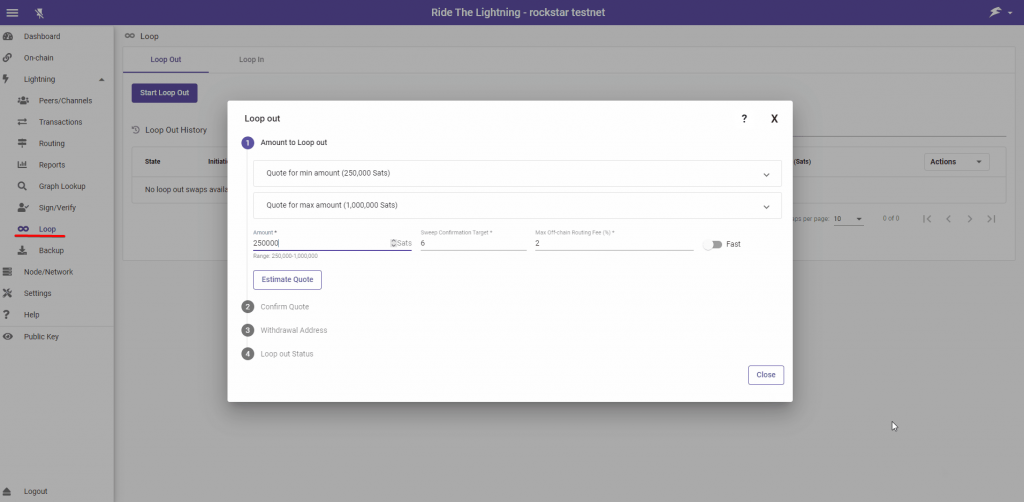Viewport: 1024px width, 502px height.
Task: Click the Reports chart icon
Action: click(23, 165)
